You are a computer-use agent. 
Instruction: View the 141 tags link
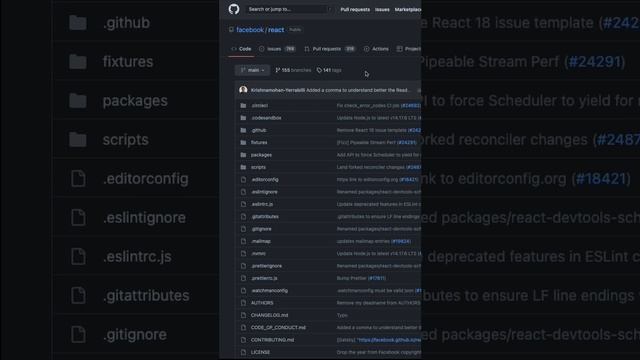(x=329, y=70)
